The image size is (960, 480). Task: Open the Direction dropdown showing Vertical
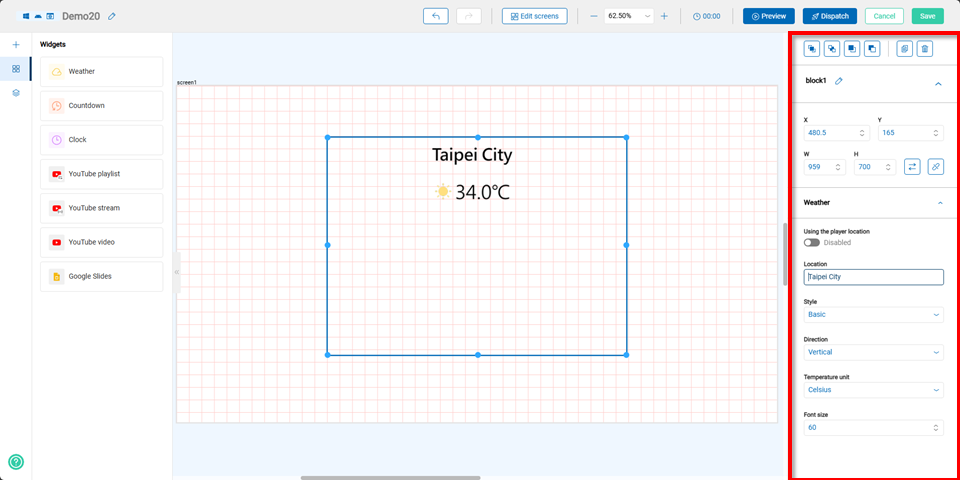(873, 352)
